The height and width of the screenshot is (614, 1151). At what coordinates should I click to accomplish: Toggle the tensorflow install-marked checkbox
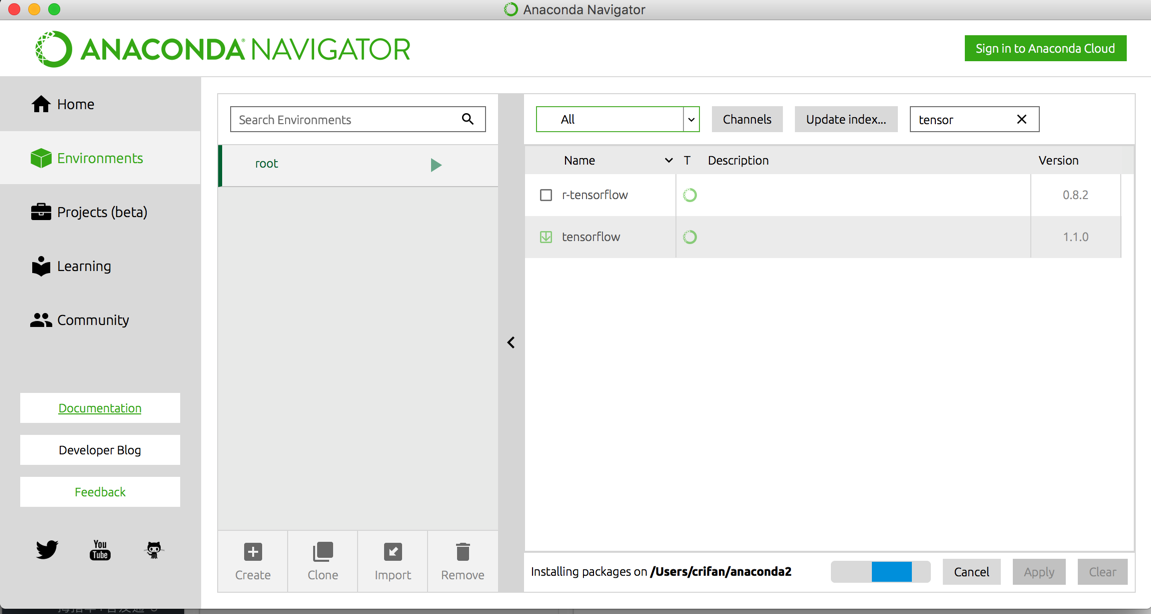click(x=545, y=237)
